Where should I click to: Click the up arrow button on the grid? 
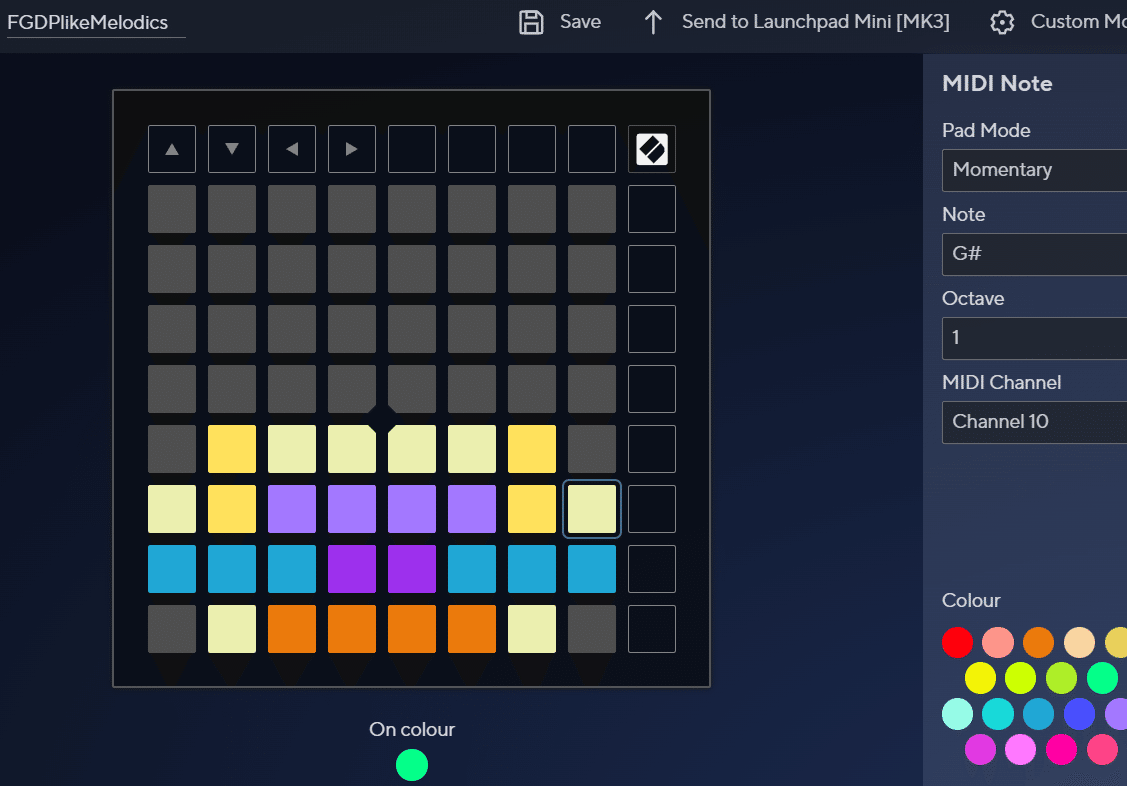click(172, 149)
